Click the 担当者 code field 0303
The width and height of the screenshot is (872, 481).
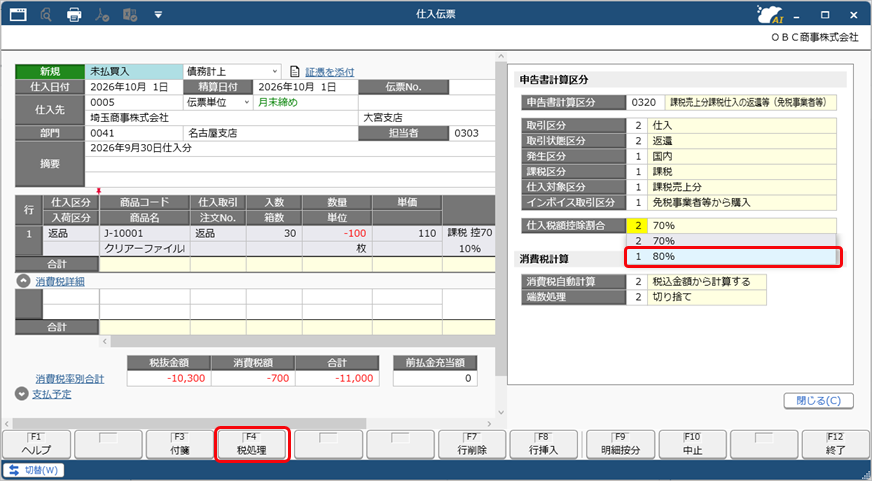[472, 133]
